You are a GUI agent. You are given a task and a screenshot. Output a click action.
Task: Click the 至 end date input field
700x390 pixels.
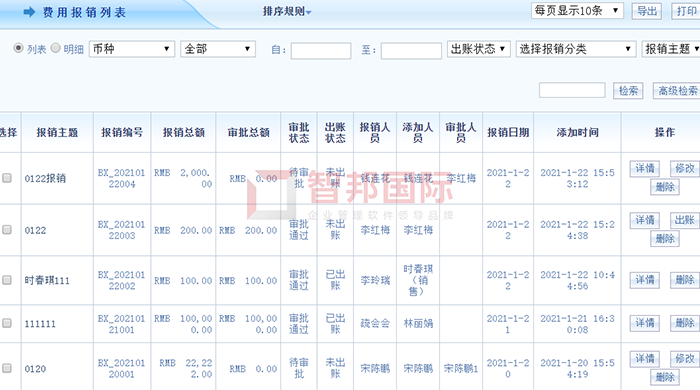point(411,50)
